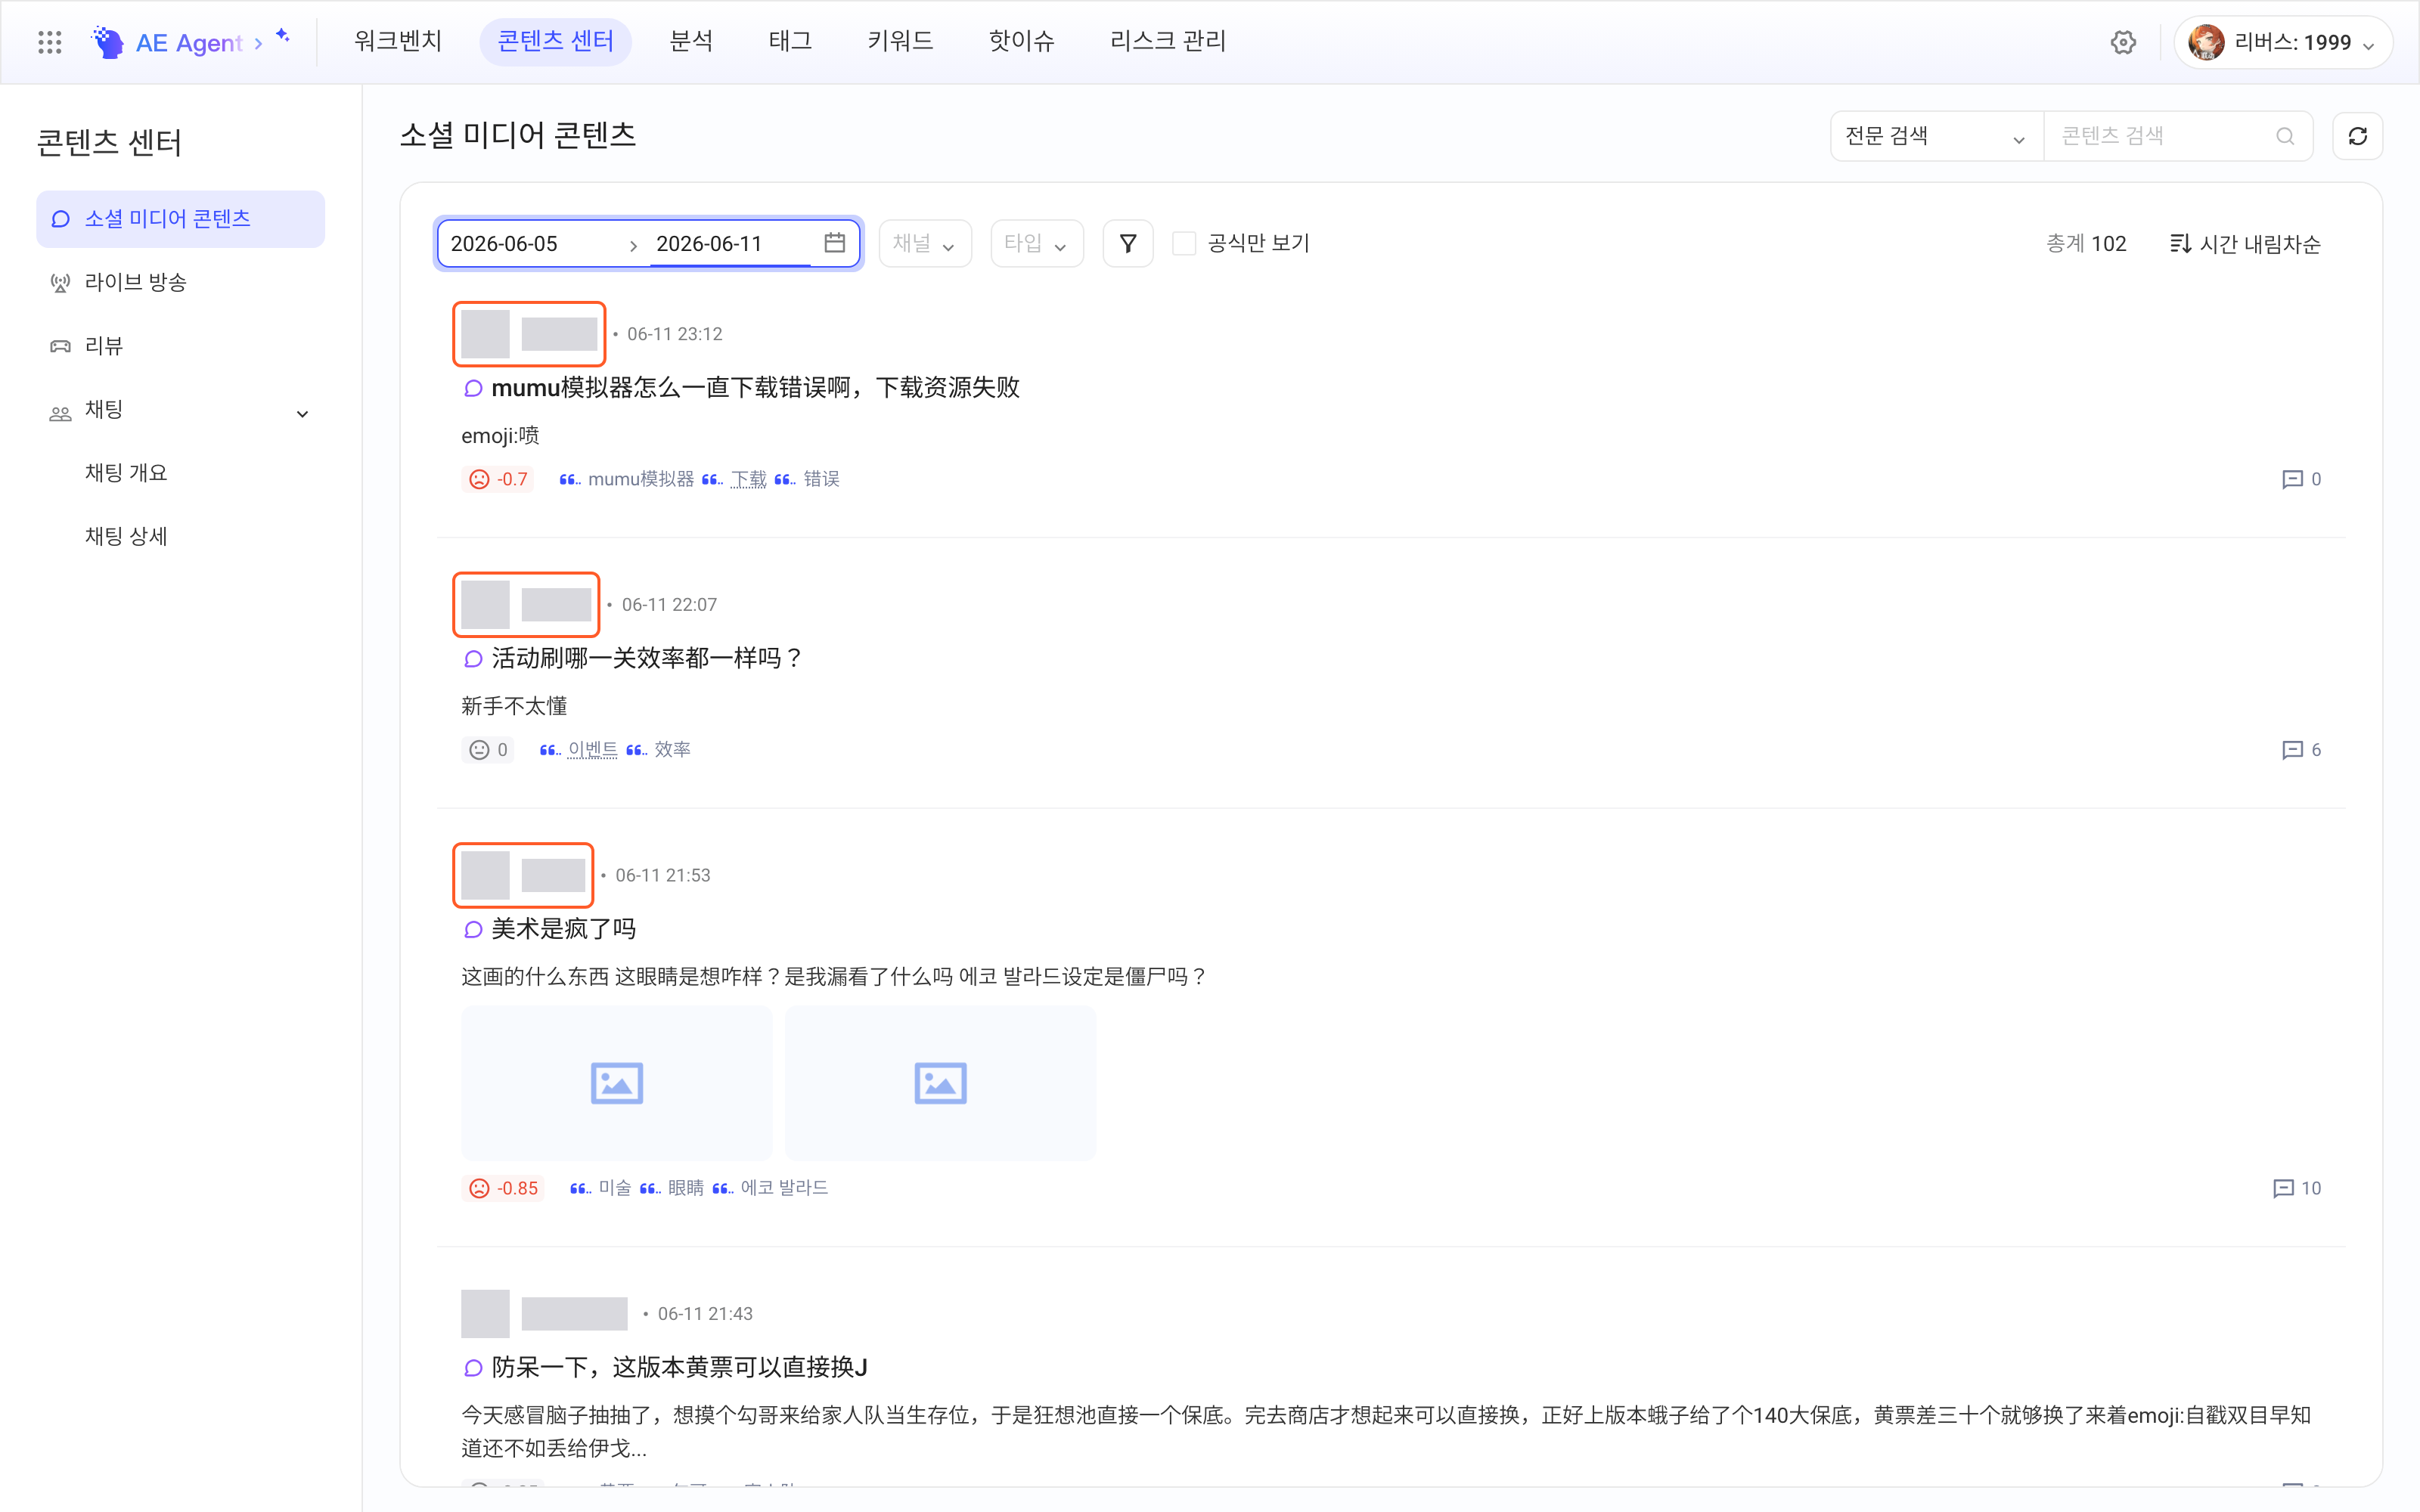
Task: Open settings gear icon
Action: click(2123, 42)
